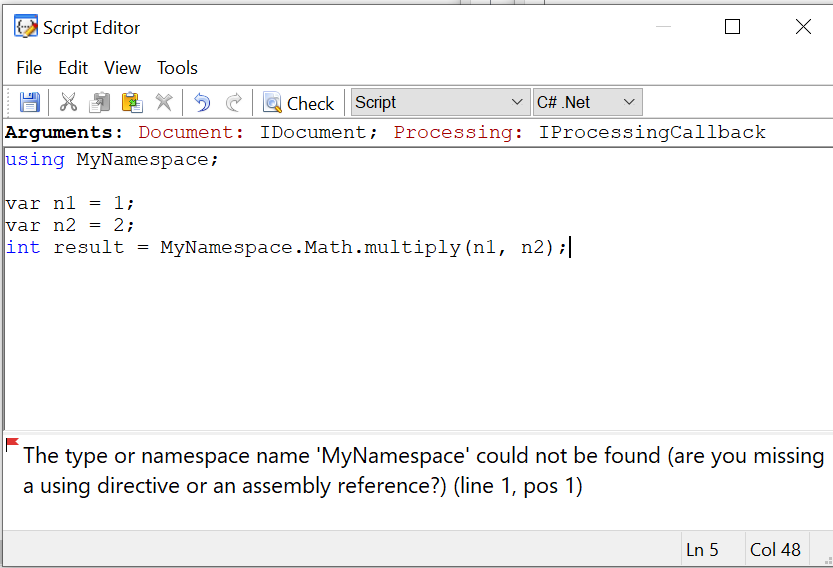Click the 'int result' multiply code line
The height and width of the screenshot is (568, 833).
(287, 247)
